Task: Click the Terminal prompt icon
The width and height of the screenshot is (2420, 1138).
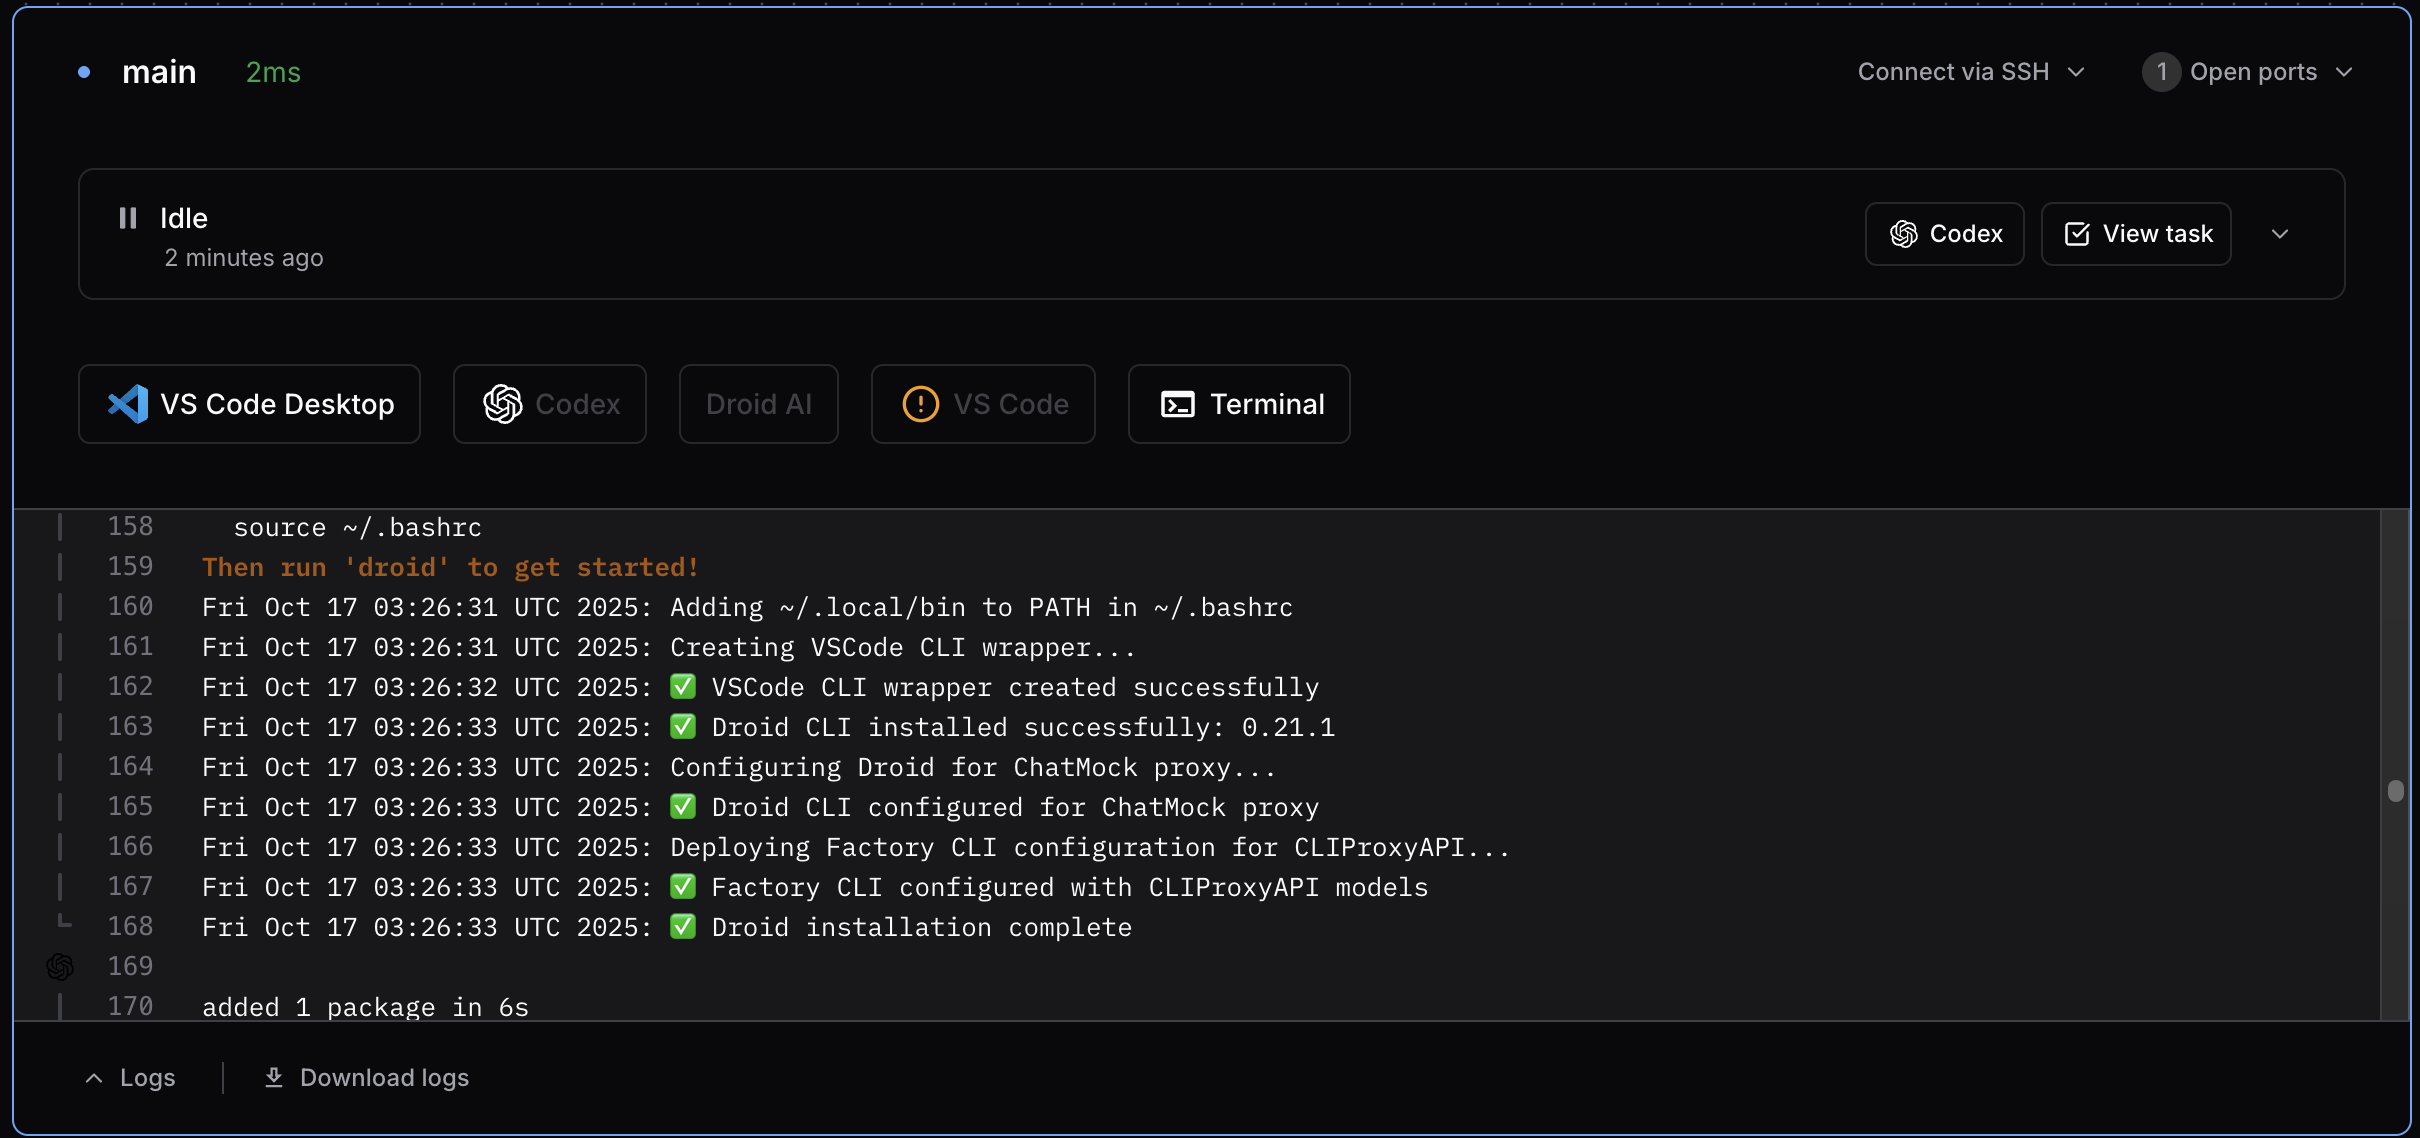Action: click(1178, 404)
